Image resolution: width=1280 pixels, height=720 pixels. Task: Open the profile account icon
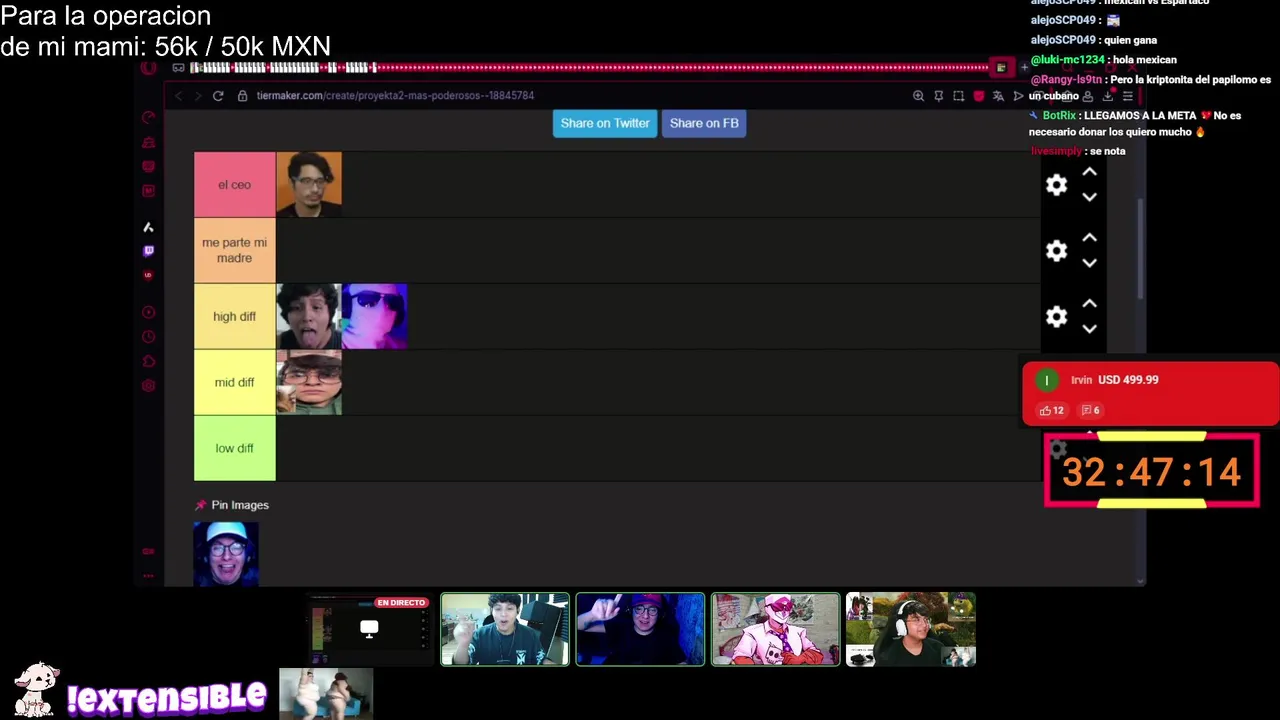point(1088,96)
